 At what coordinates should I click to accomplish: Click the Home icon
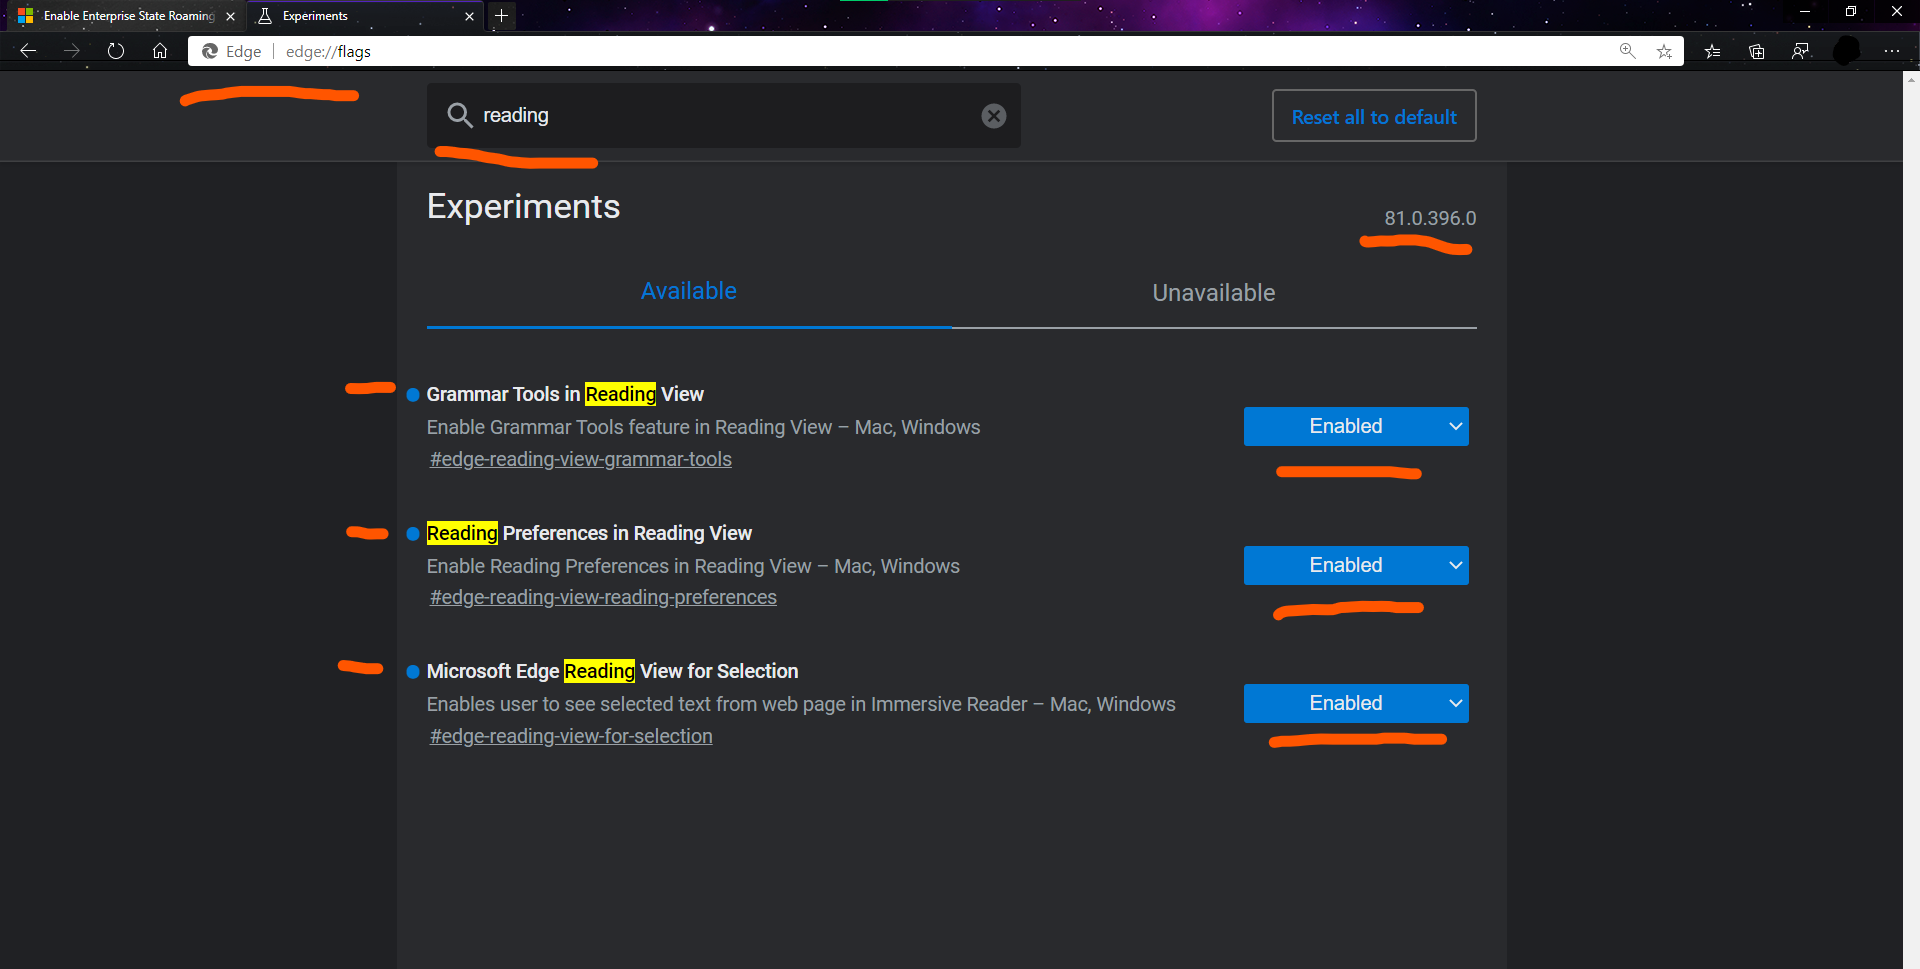tap(160, 51)
